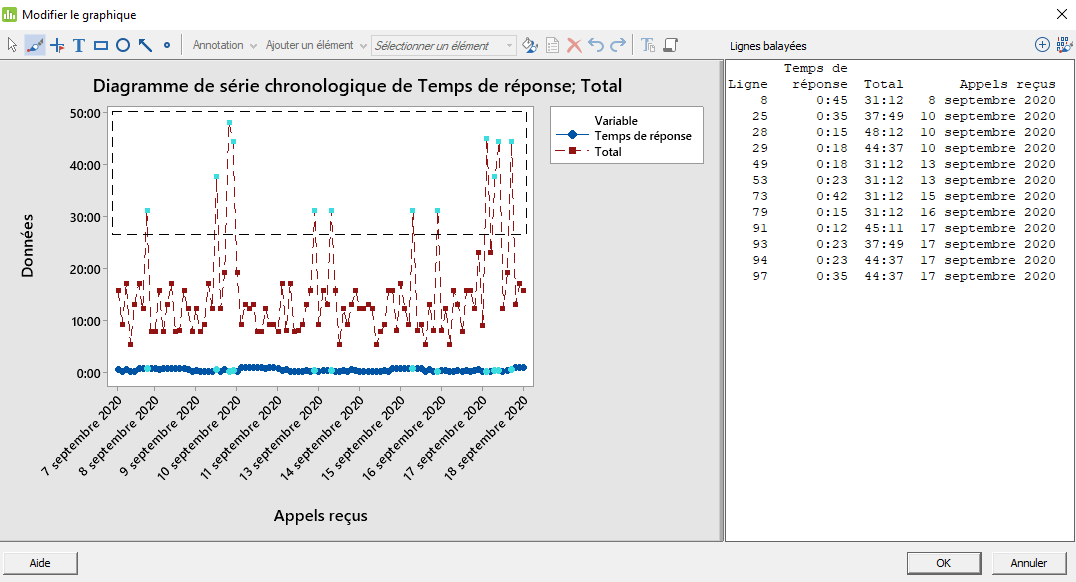This screenshot has width=1076, height=582.
Task: Select the chart title text
Action: tap(358, 86)
